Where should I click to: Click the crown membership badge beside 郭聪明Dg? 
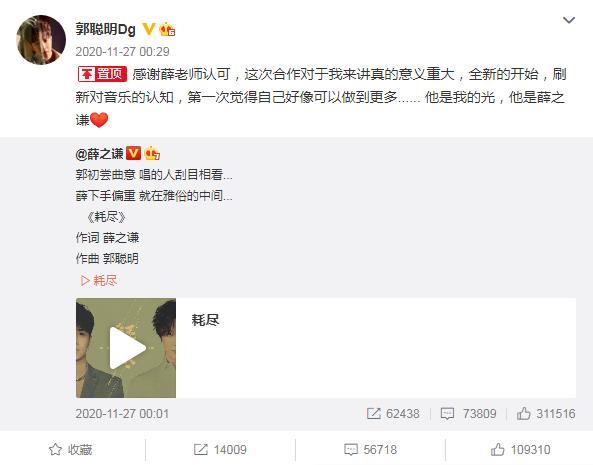point(167,29)
